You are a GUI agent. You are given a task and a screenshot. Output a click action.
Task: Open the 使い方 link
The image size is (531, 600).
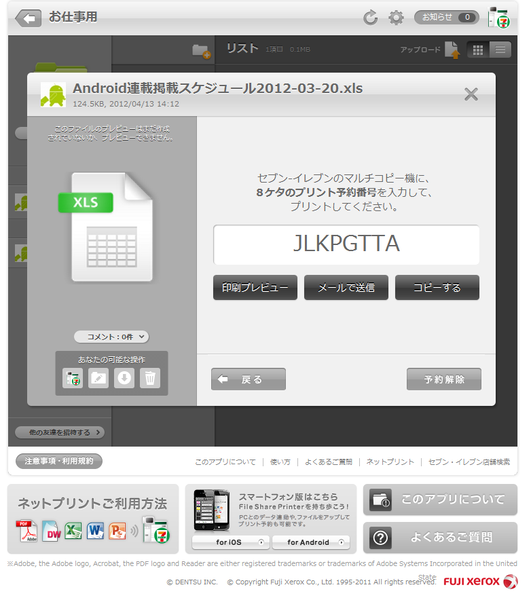280,462
